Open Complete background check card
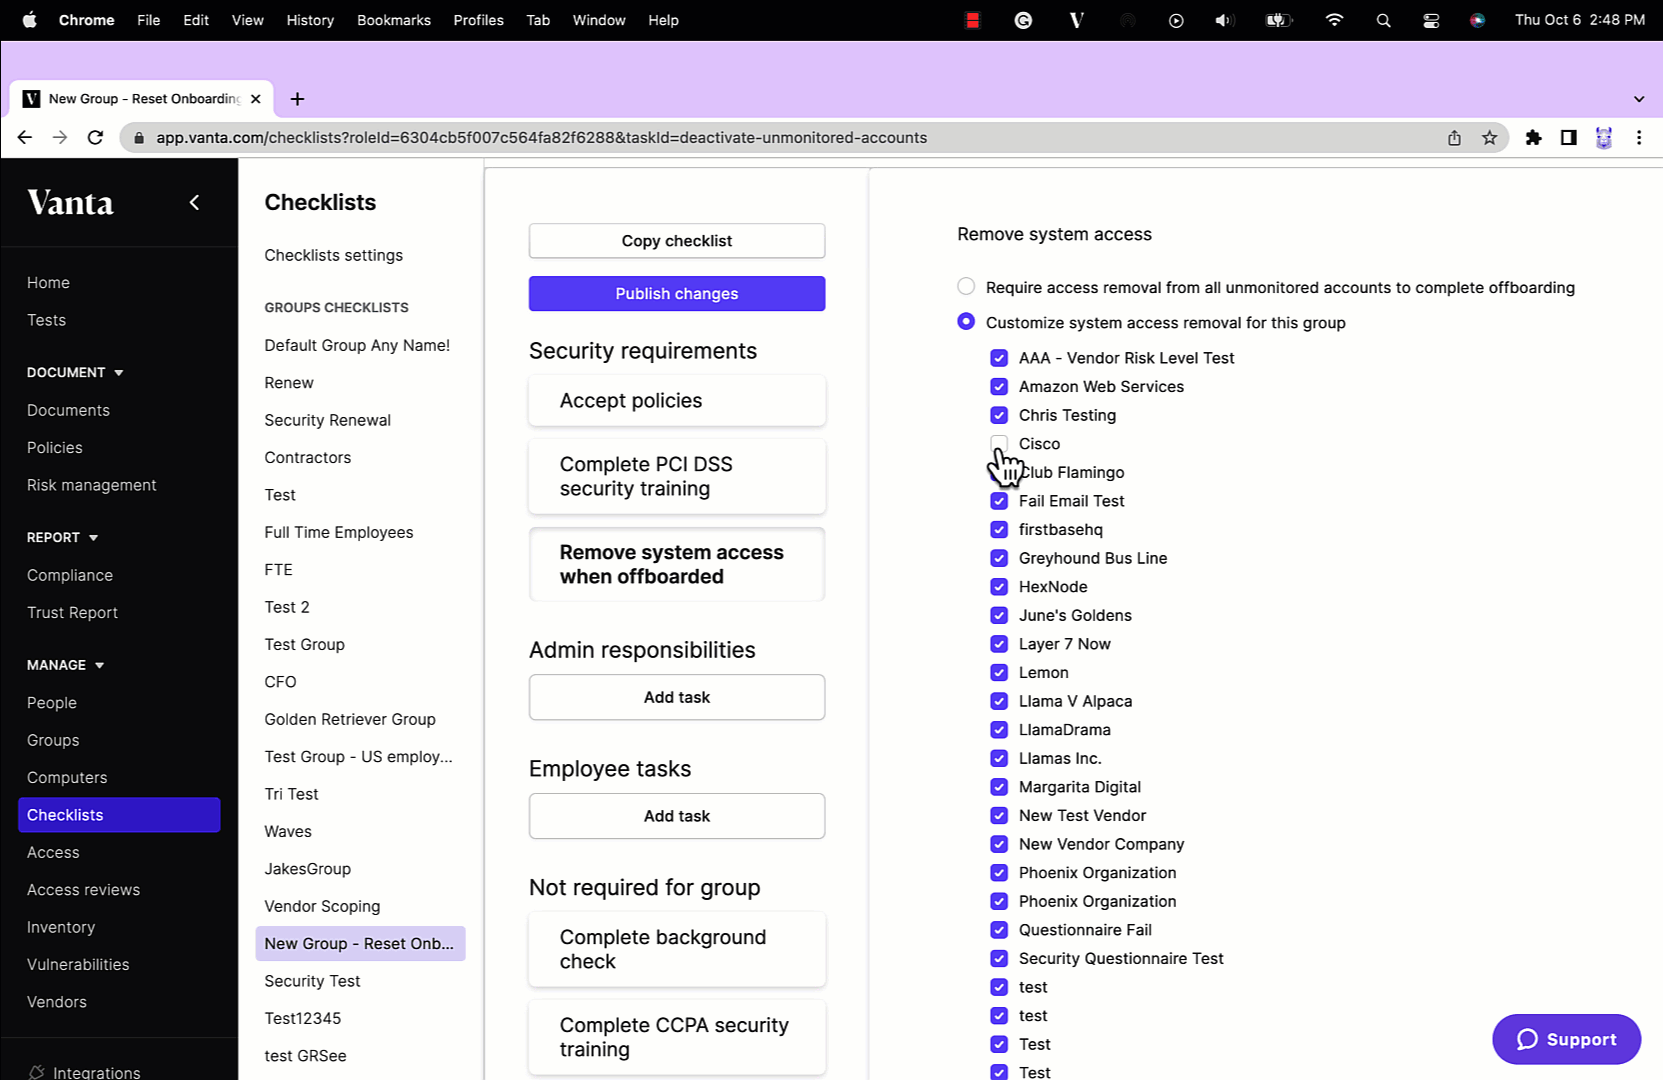This screenshot has height=1080, width=1663. [677, 949]
